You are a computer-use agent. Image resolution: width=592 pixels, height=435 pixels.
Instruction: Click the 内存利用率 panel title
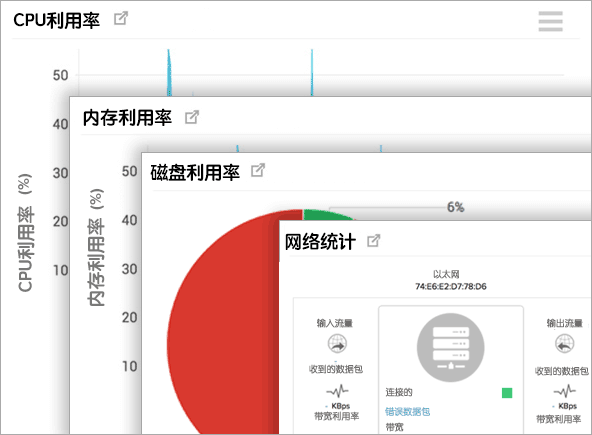[x=127, y=117]
